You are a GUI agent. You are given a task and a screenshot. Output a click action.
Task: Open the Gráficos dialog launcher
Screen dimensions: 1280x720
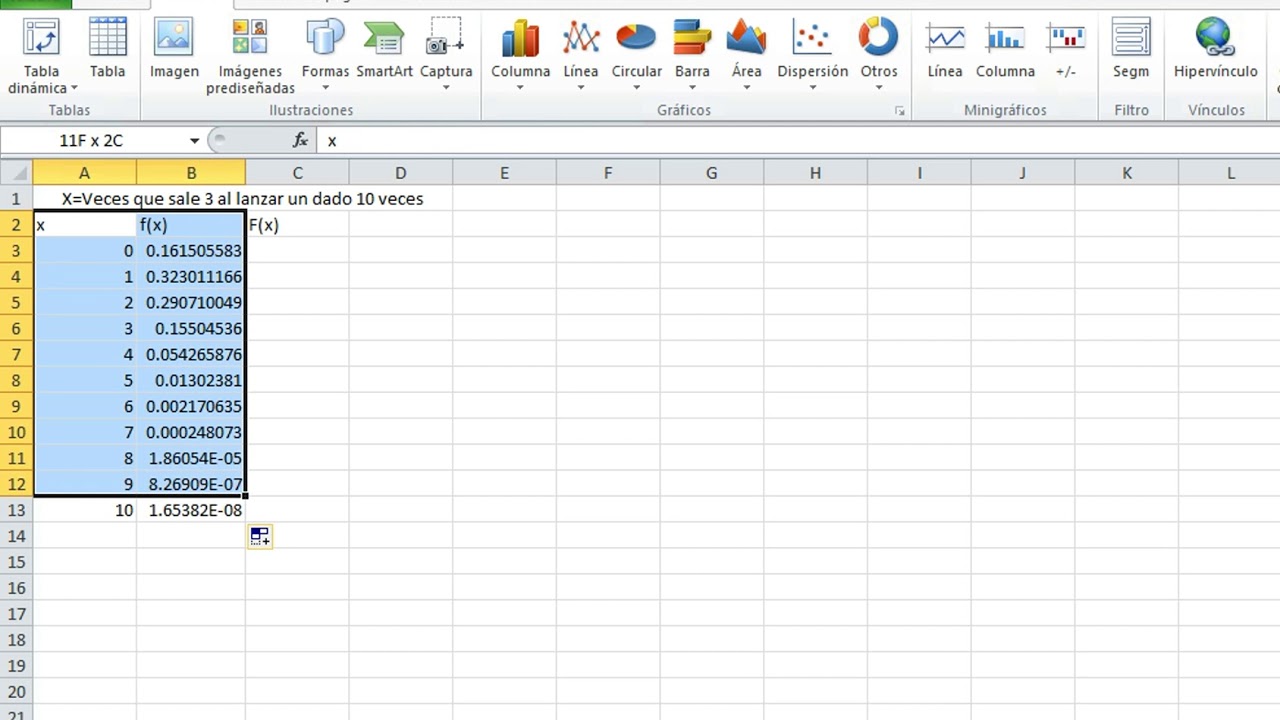point(899,111)
